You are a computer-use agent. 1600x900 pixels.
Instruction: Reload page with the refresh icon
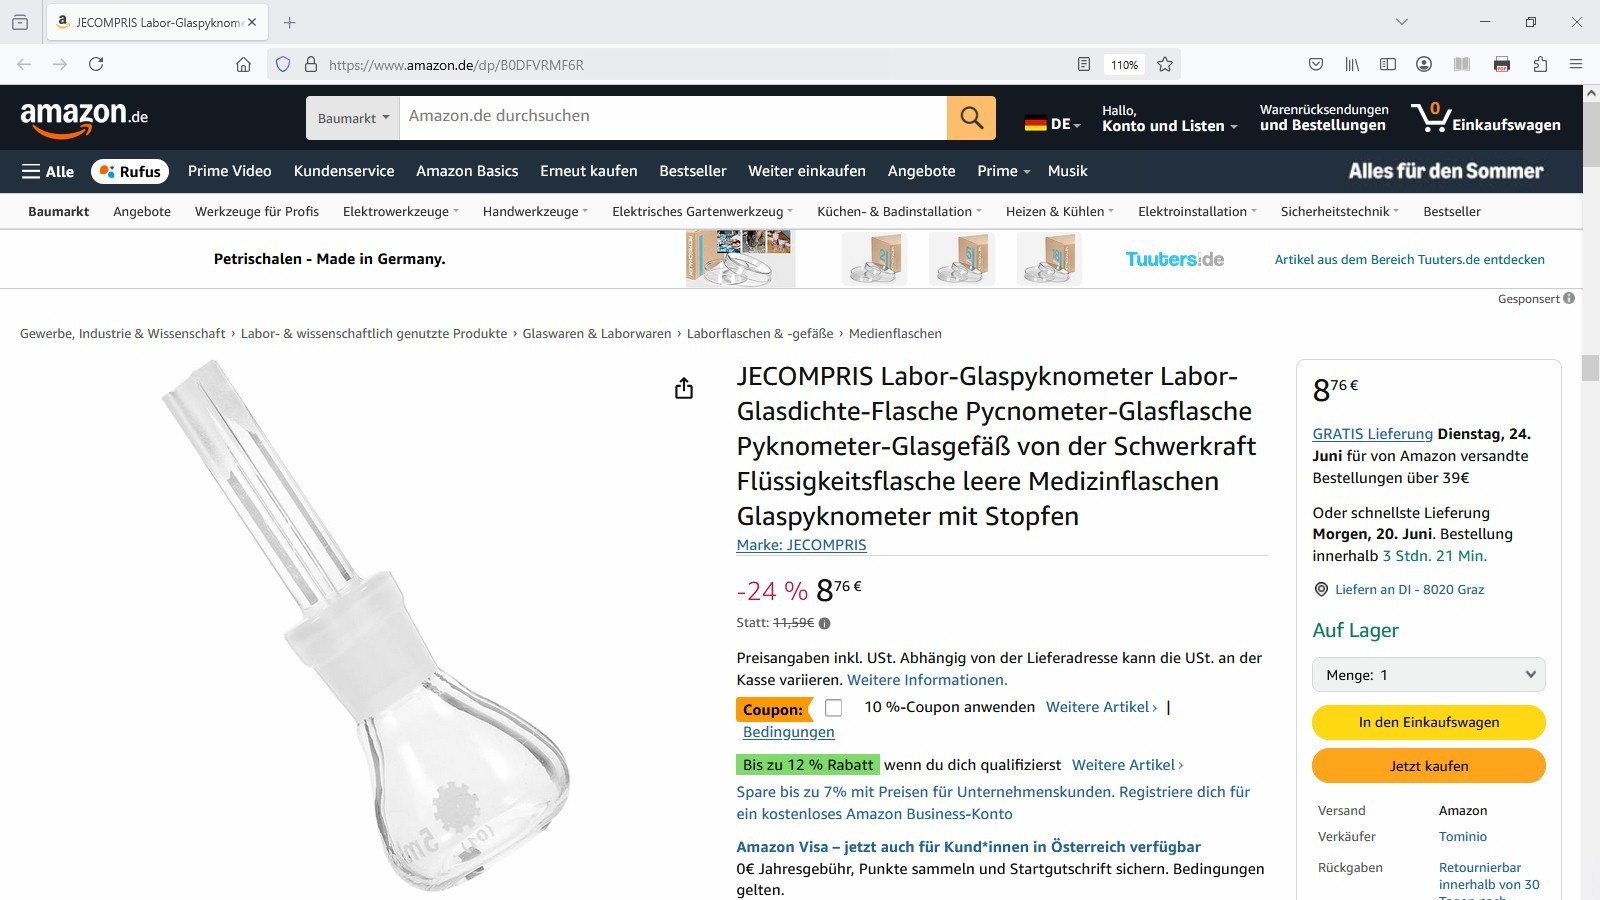pos(96,64)
